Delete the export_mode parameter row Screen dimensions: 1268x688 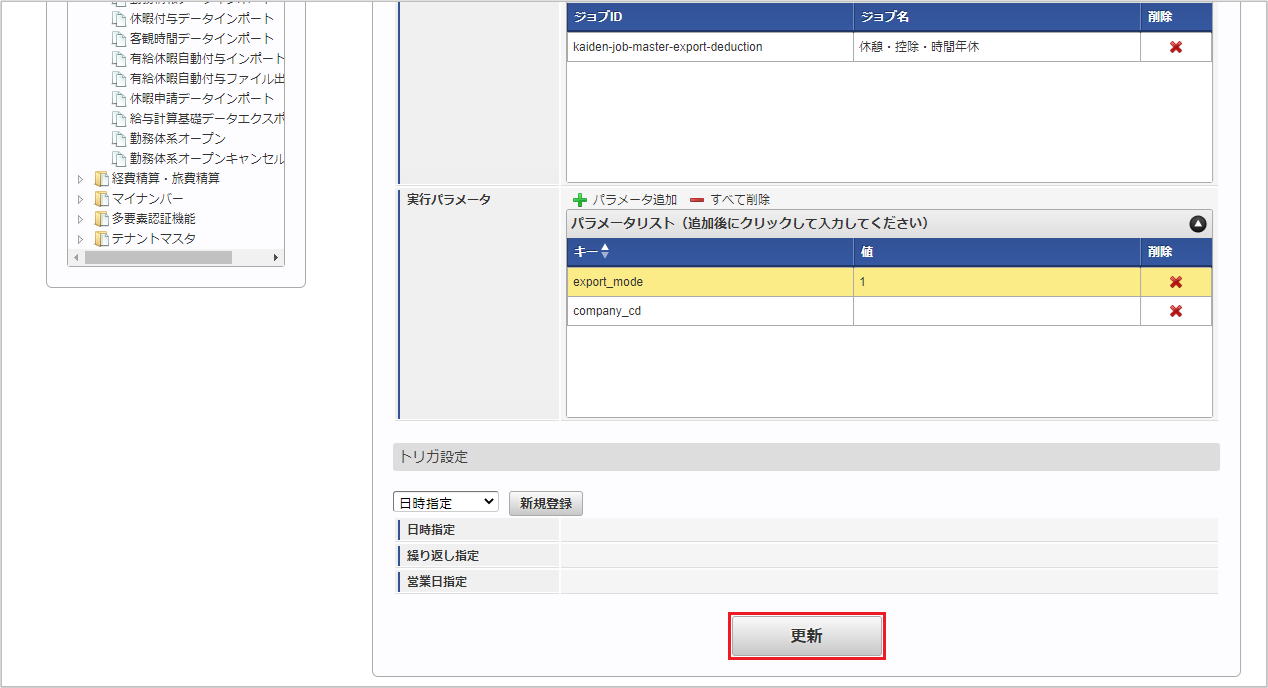coord(1176,282)
